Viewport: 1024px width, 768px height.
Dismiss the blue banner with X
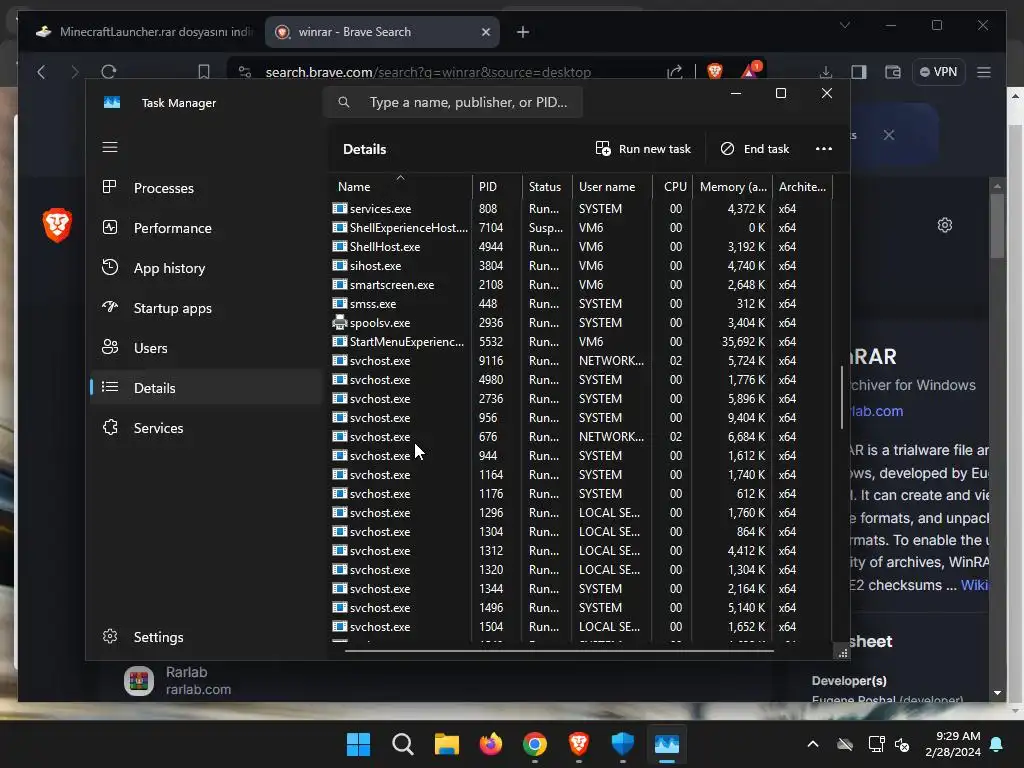tap(889, 135)
